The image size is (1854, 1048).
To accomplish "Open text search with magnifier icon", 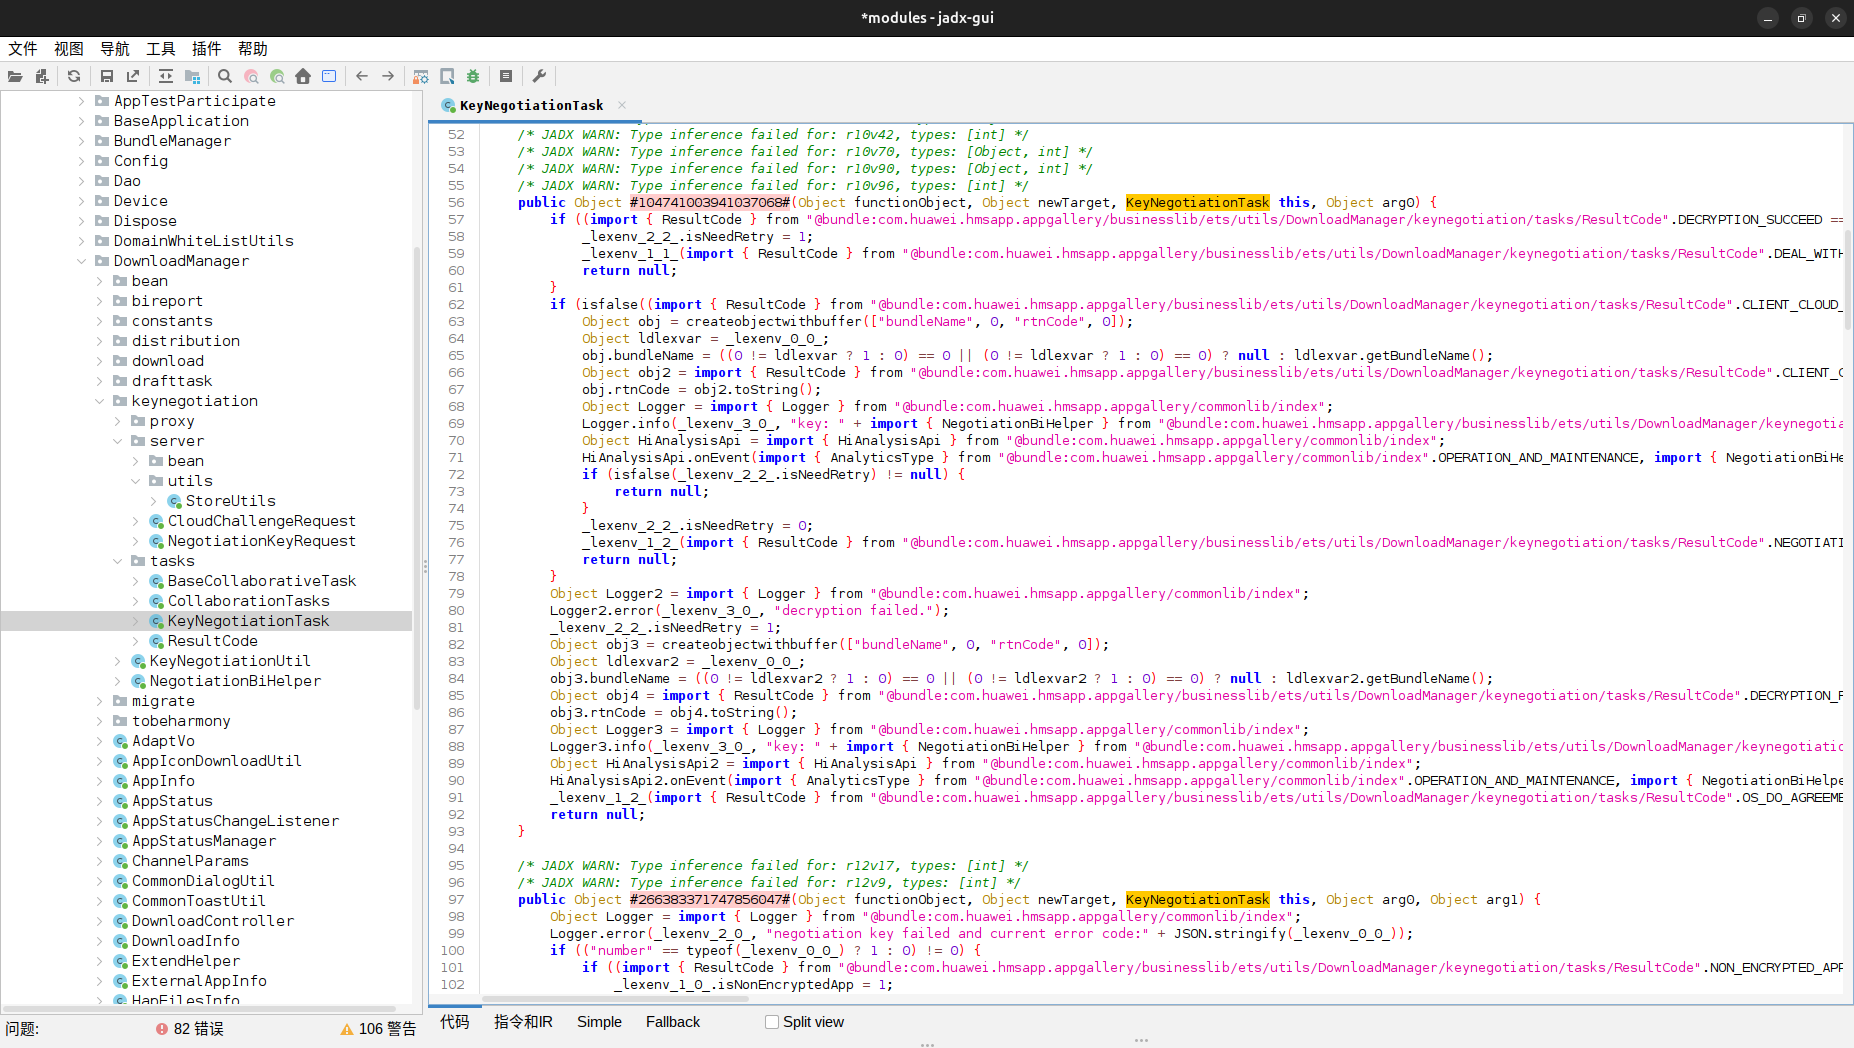I will [x=225, y=76].
